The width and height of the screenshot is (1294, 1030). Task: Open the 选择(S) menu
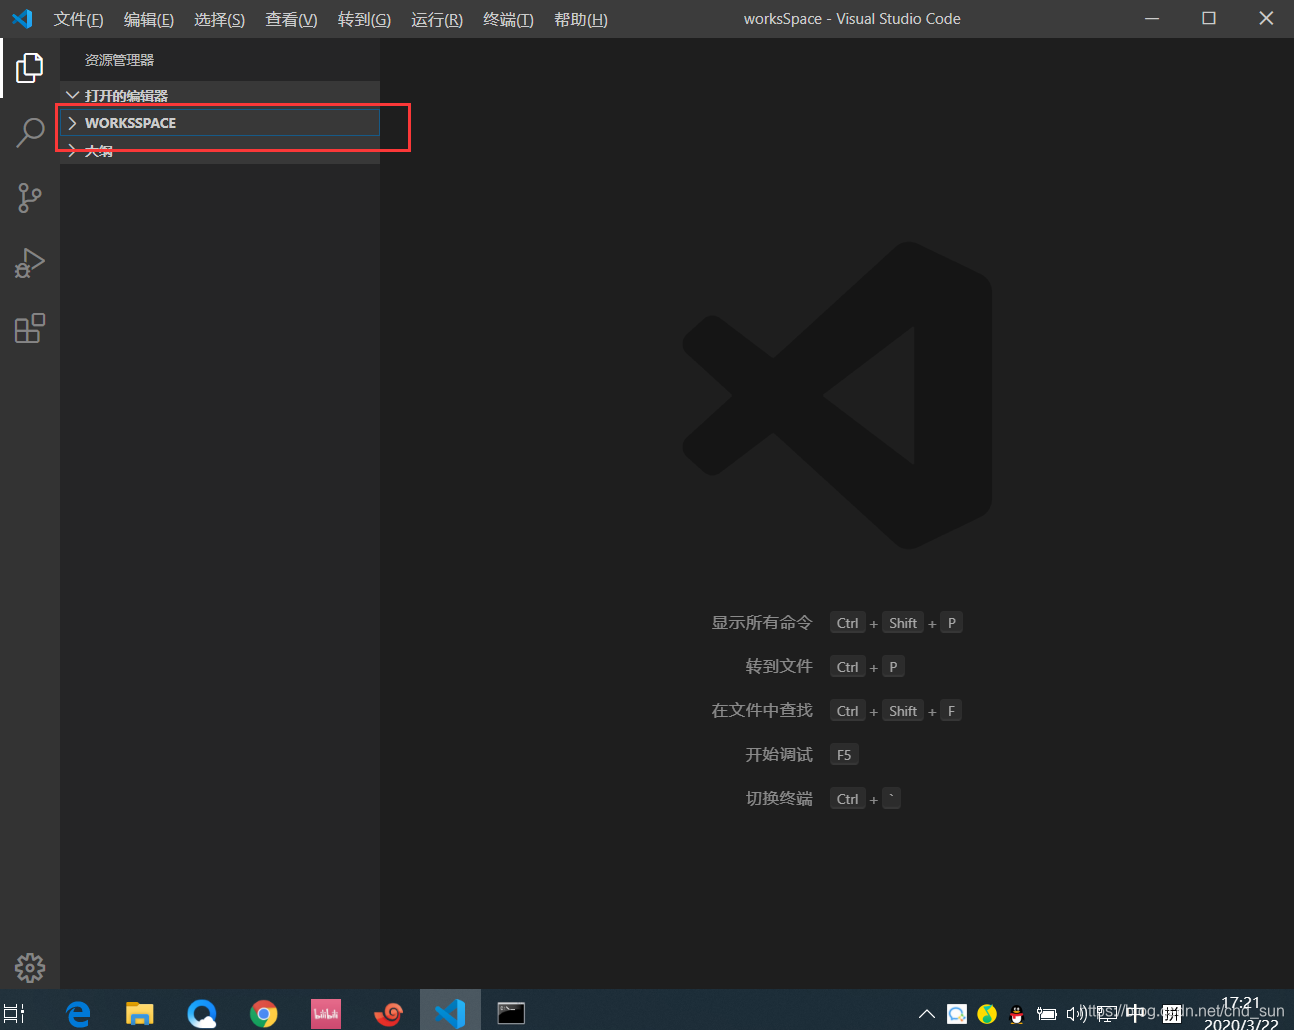[x=219, y=19]
